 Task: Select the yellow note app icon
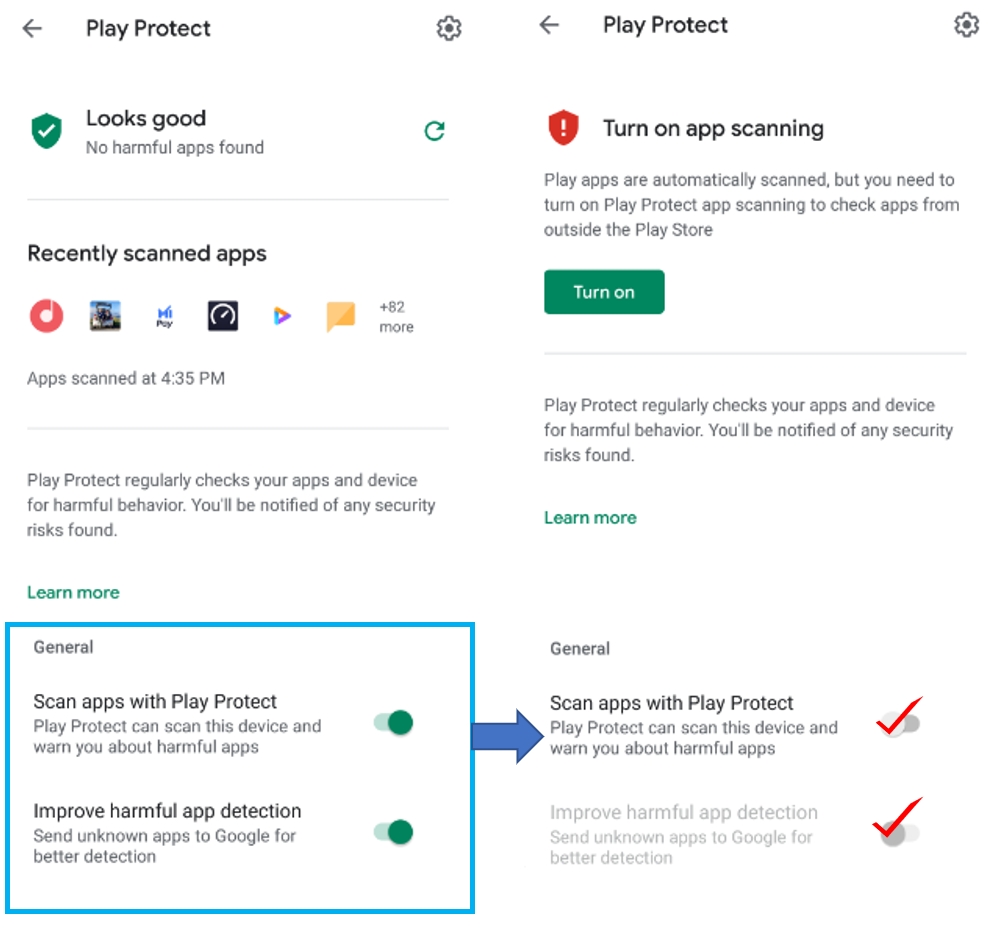[x=341, y=317]
